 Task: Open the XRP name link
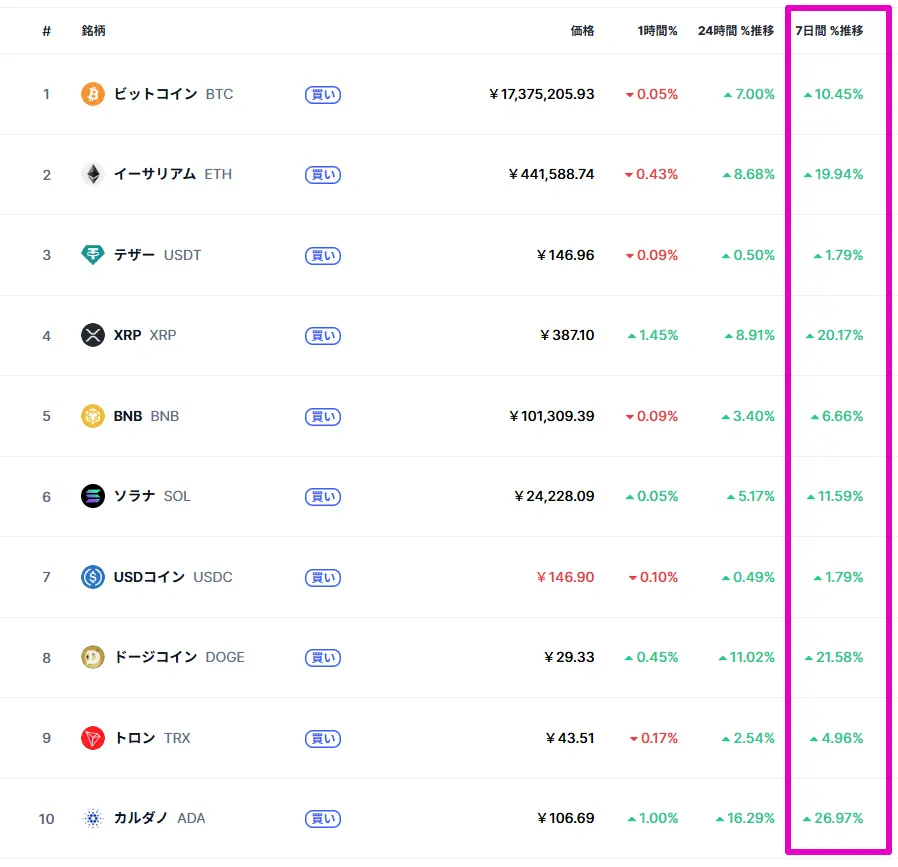click(x=145, y=335)
